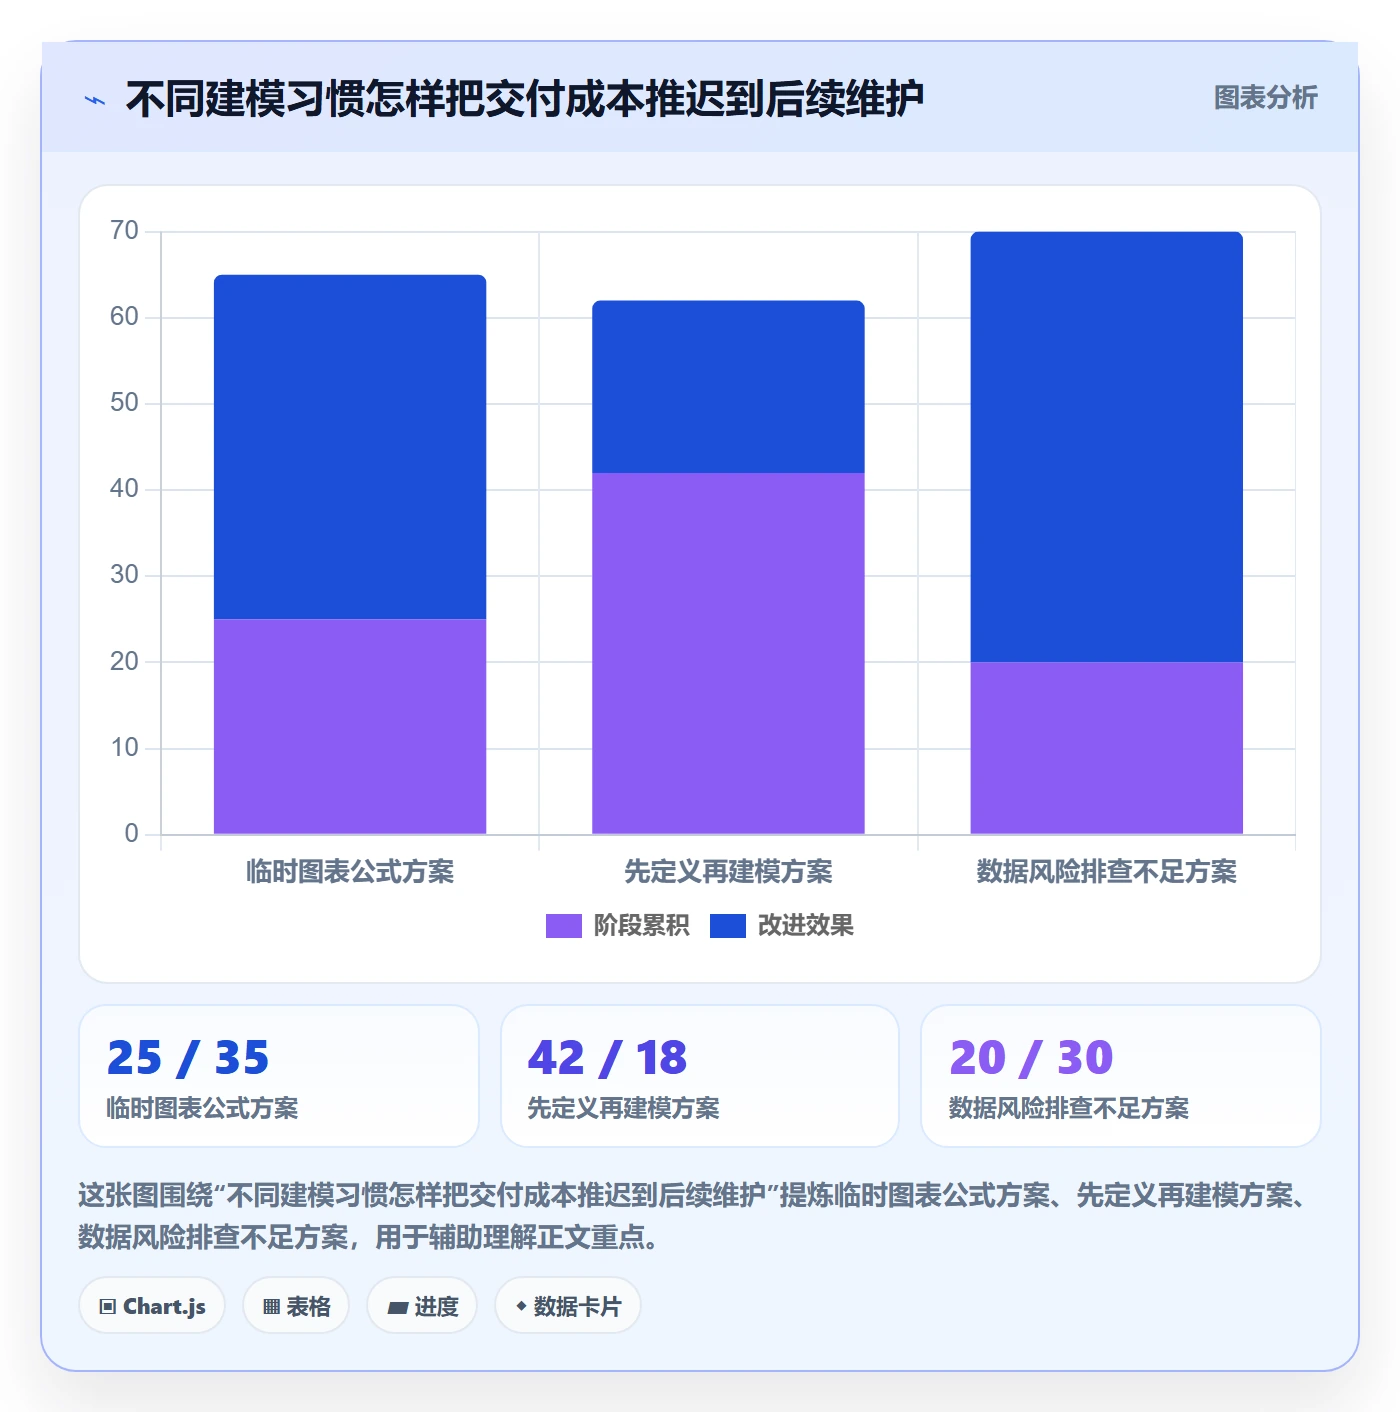Click the purple bar segment for 先定义再建模方案
The width and height of the screenshot is (1400, 1412).
(728, 653)
